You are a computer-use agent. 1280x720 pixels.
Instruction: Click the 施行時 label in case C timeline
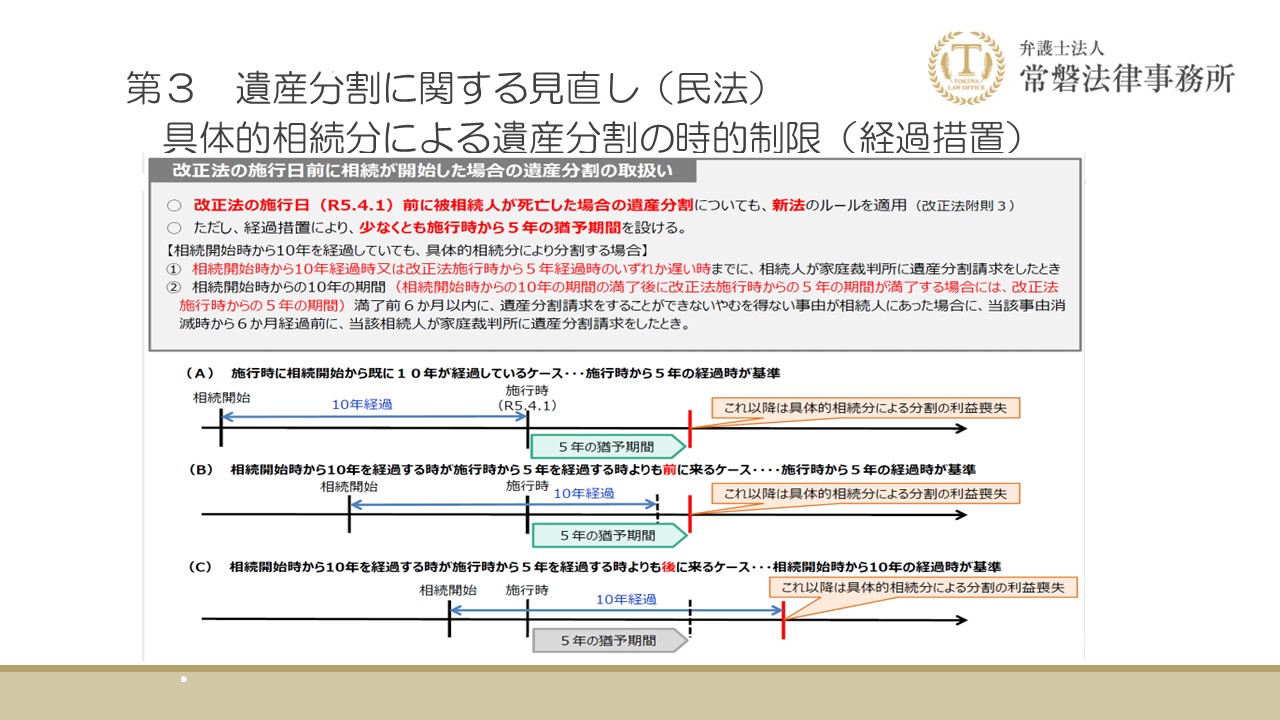[527, 590]
